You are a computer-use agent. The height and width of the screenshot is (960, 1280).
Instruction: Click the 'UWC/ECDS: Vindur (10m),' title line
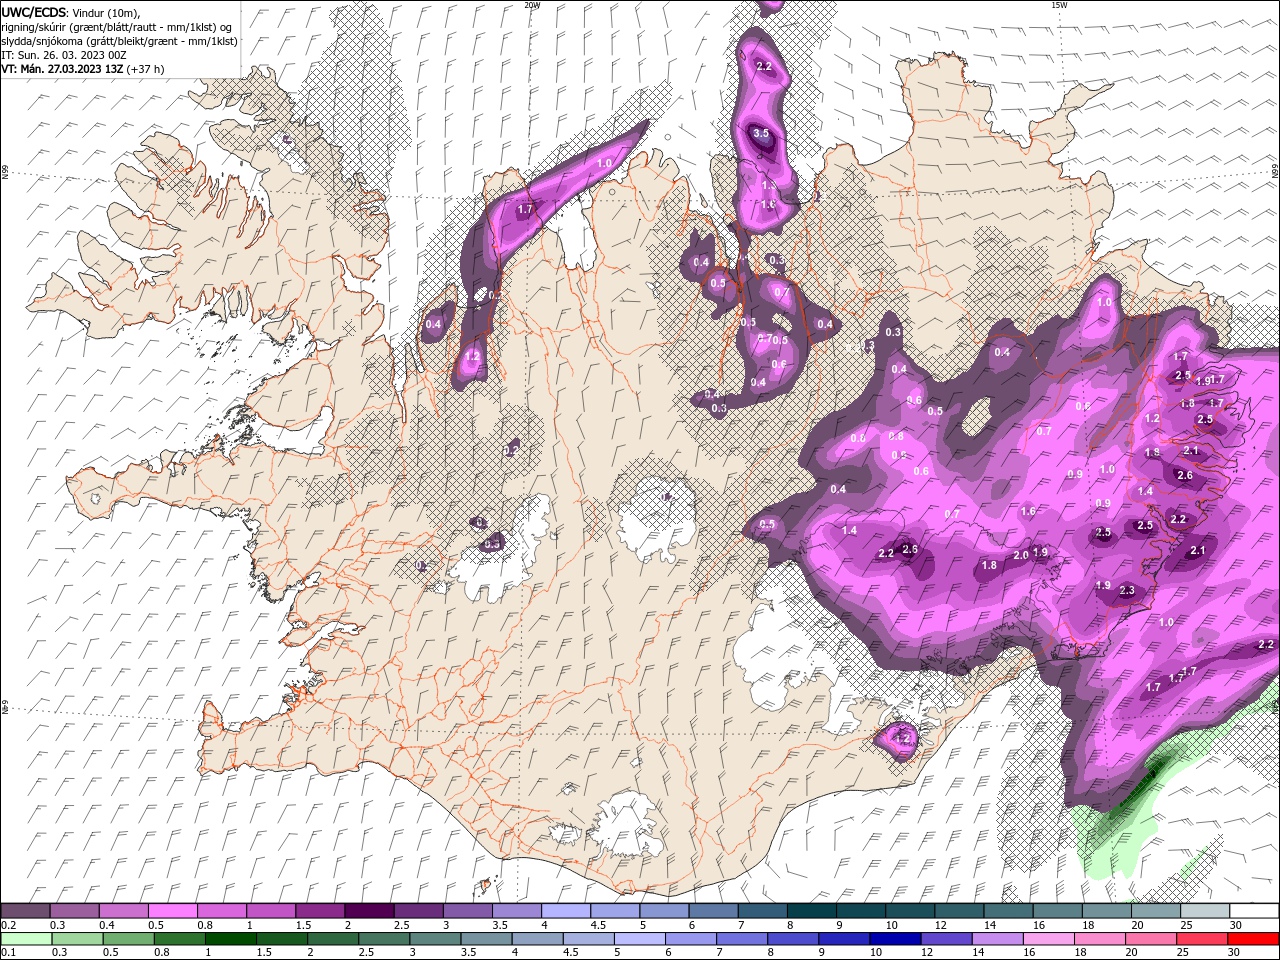[x=71, y=12]
